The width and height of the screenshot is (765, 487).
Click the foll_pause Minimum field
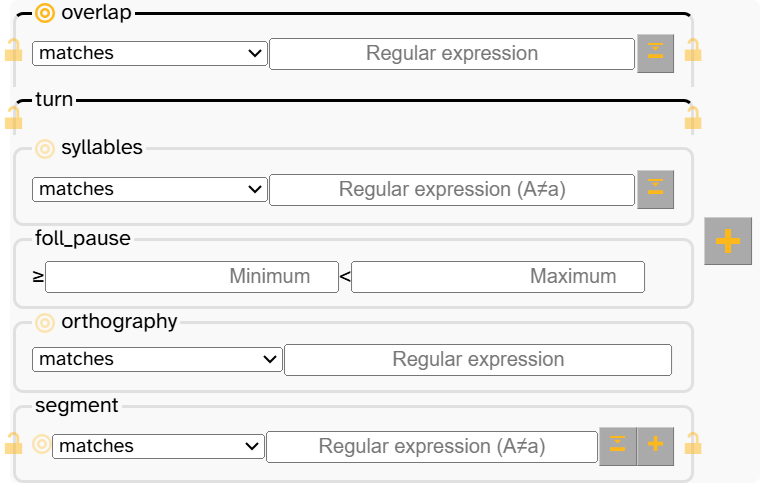tap(192, 276)
